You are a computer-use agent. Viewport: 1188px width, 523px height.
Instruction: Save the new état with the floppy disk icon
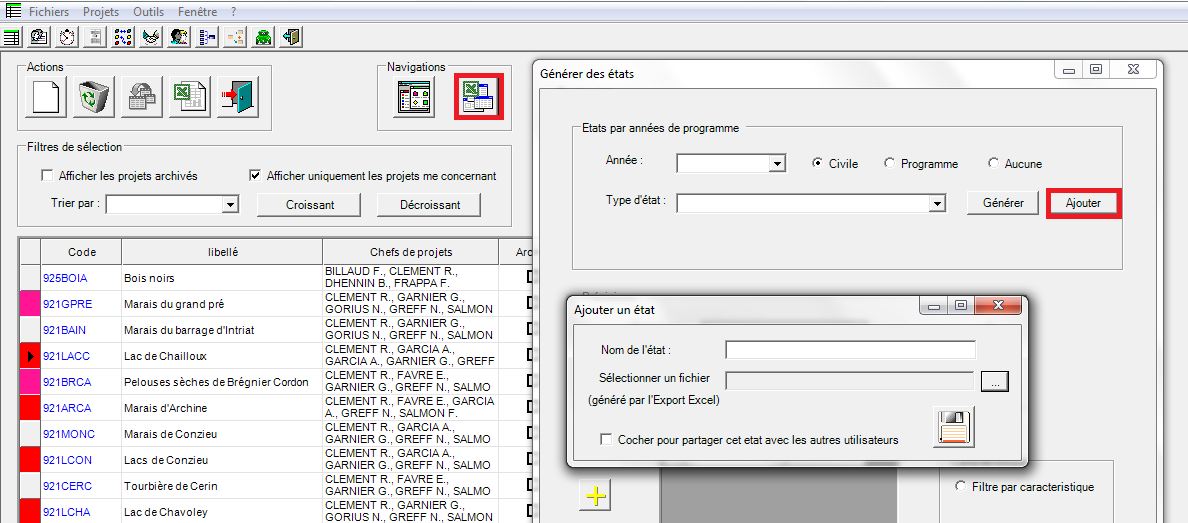coord(952,427)
